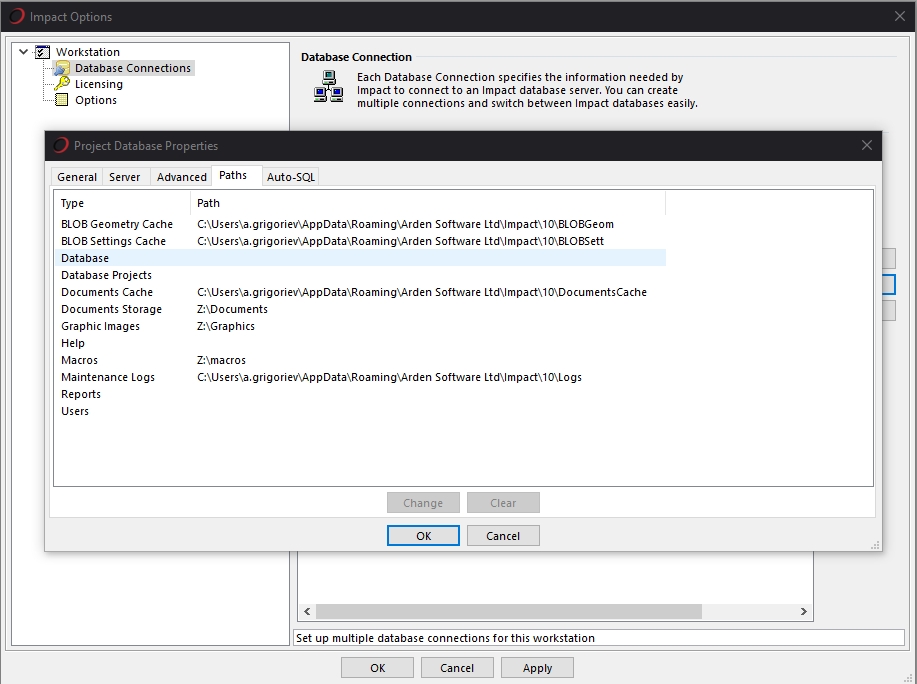
Task: Click the database network computers icon
Action: [328, 88]
